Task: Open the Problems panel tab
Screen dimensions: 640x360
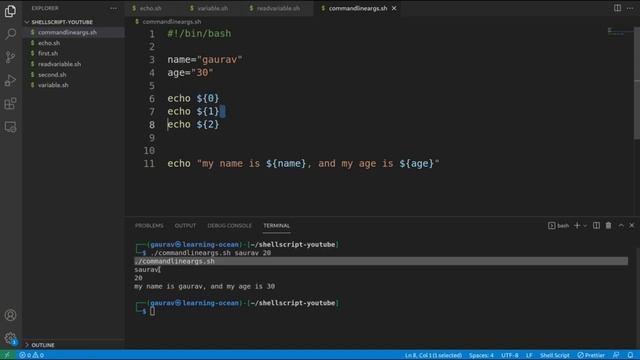Action: click(x=149, y=226)
